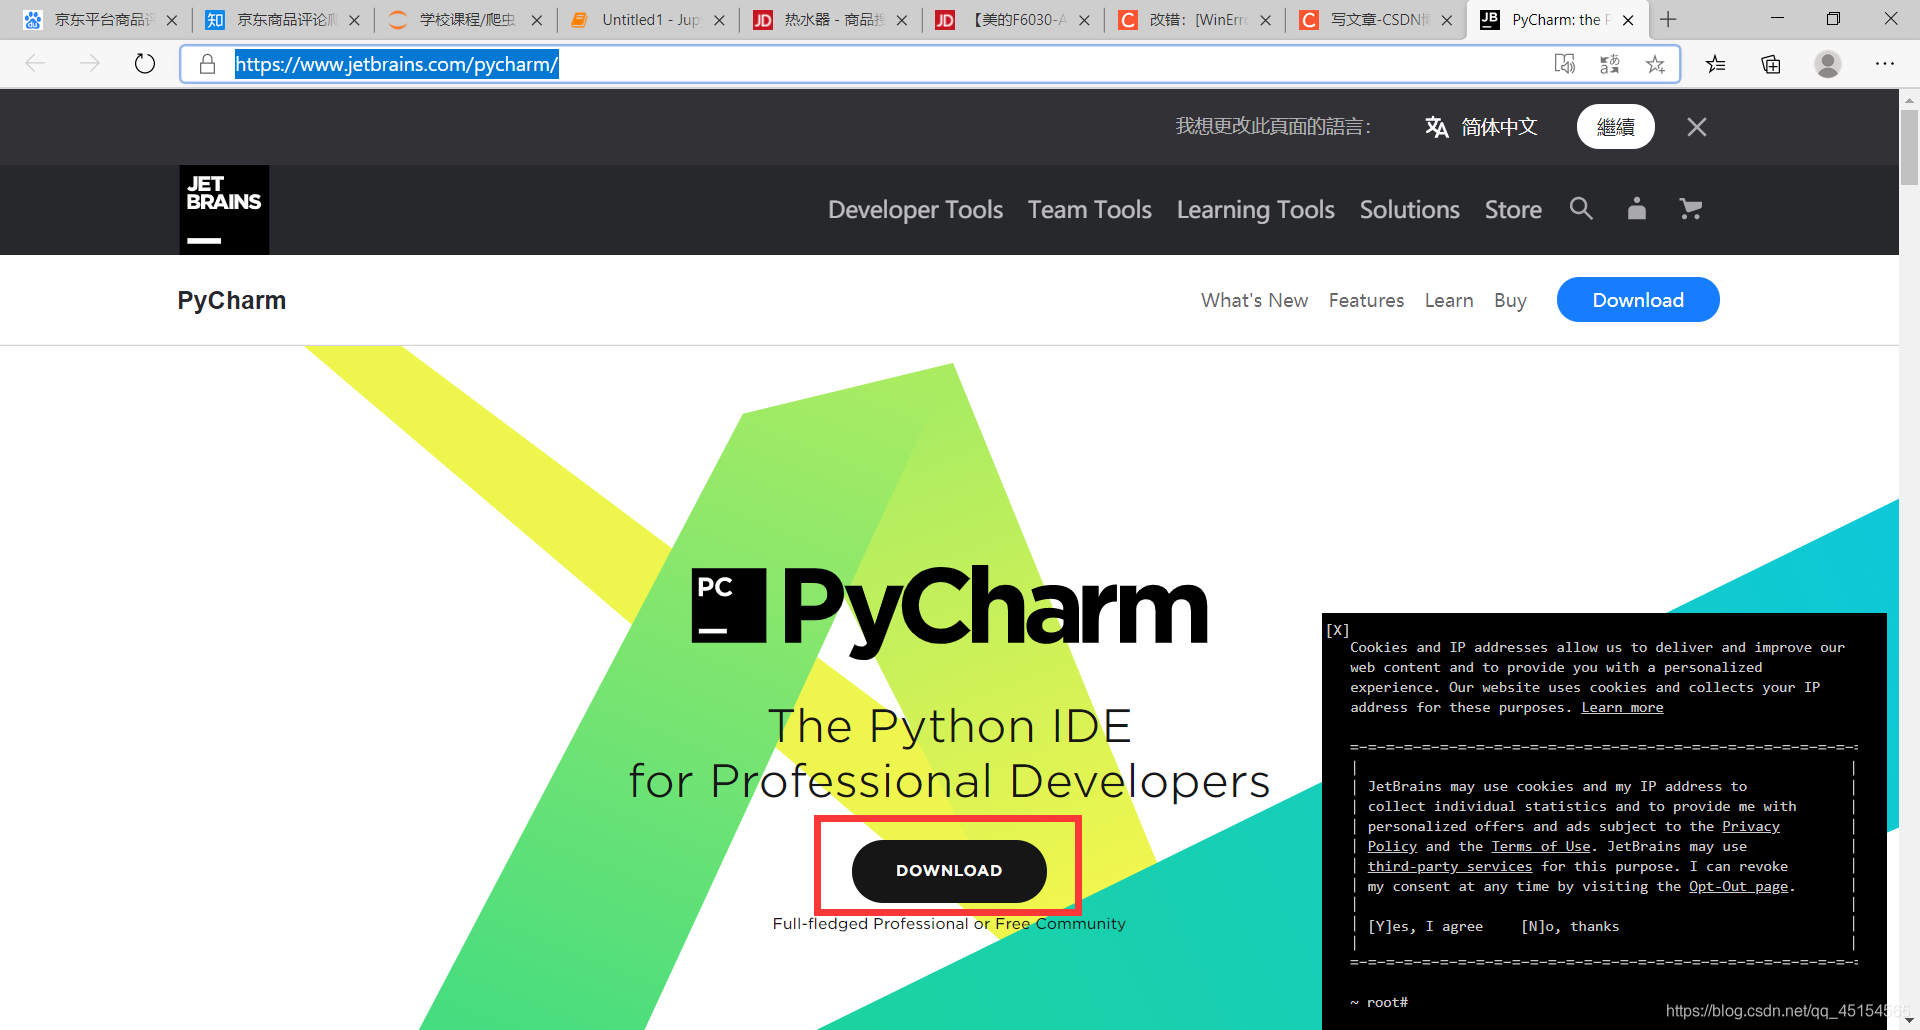Click the PyCharm PC logo icon
Screen dimensions: 1920x1030
(x=729, y=605)
